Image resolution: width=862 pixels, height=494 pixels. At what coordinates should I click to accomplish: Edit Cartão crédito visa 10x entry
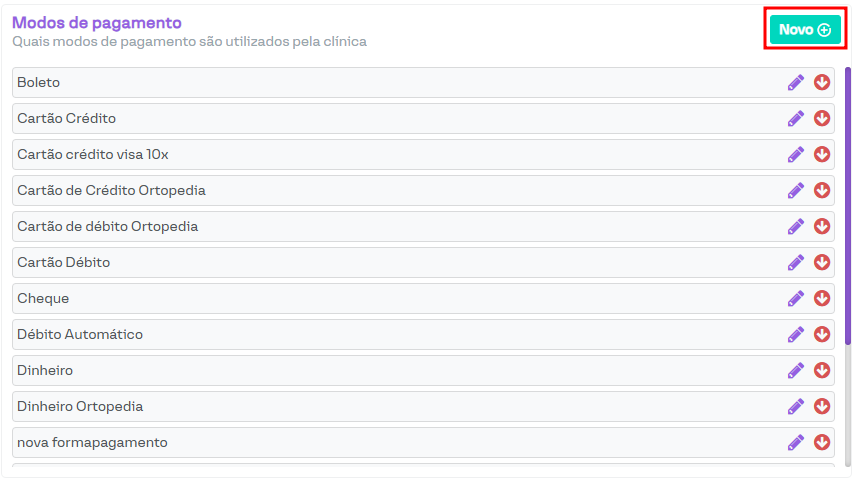[796, 154]
